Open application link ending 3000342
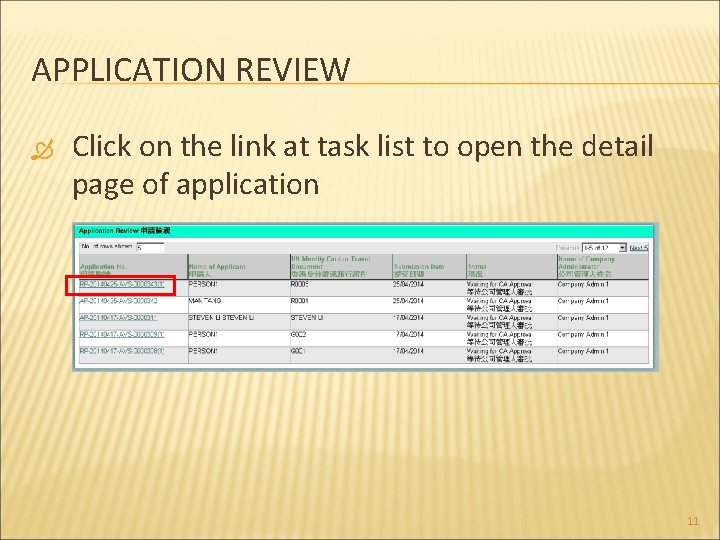720x540 pixels. [118, 301]
